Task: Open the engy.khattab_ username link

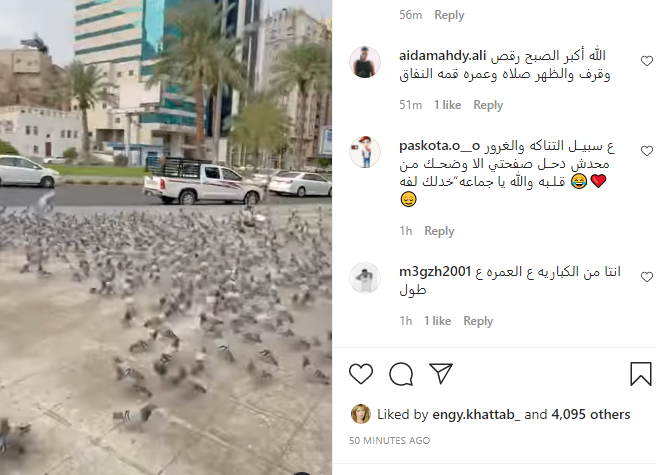Action: coord(476,414)
